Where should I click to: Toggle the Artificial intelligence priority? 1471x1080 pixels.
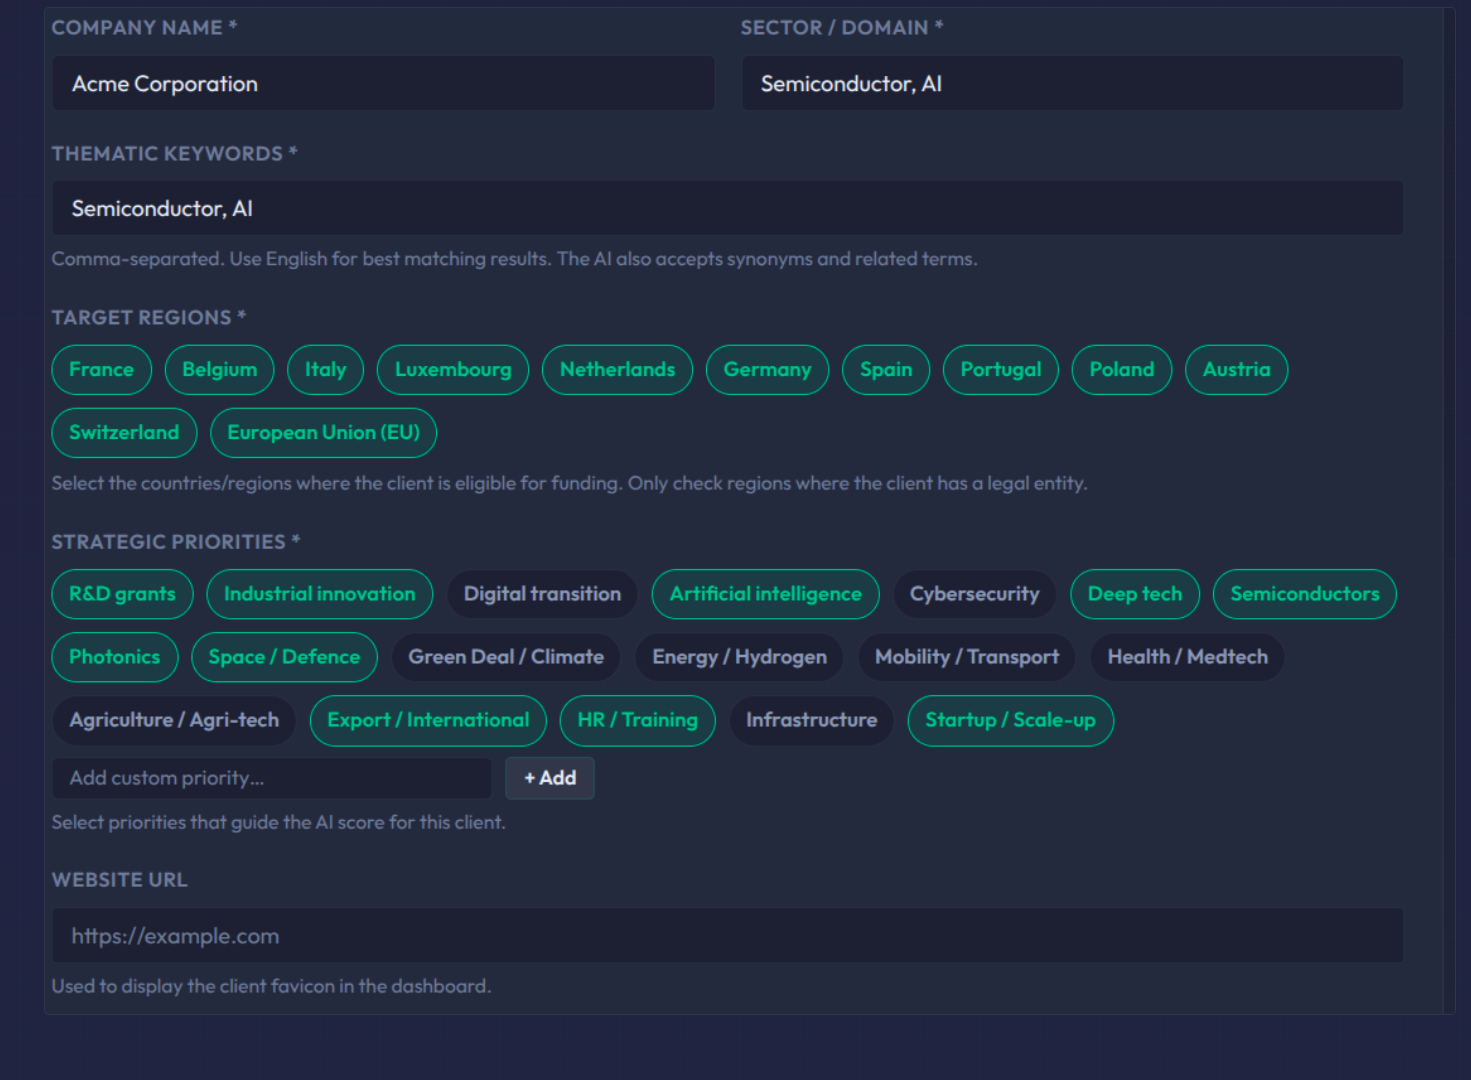[x=765, y=594]
